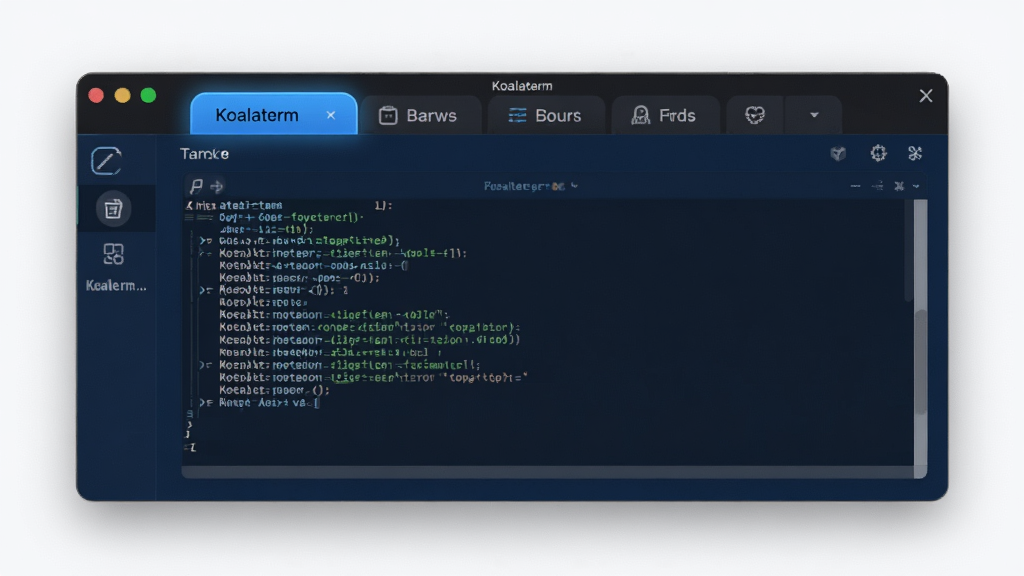Click the clipboard icon on the Barws tab
Screen dimensions: 1024x576
coord(388,116)
